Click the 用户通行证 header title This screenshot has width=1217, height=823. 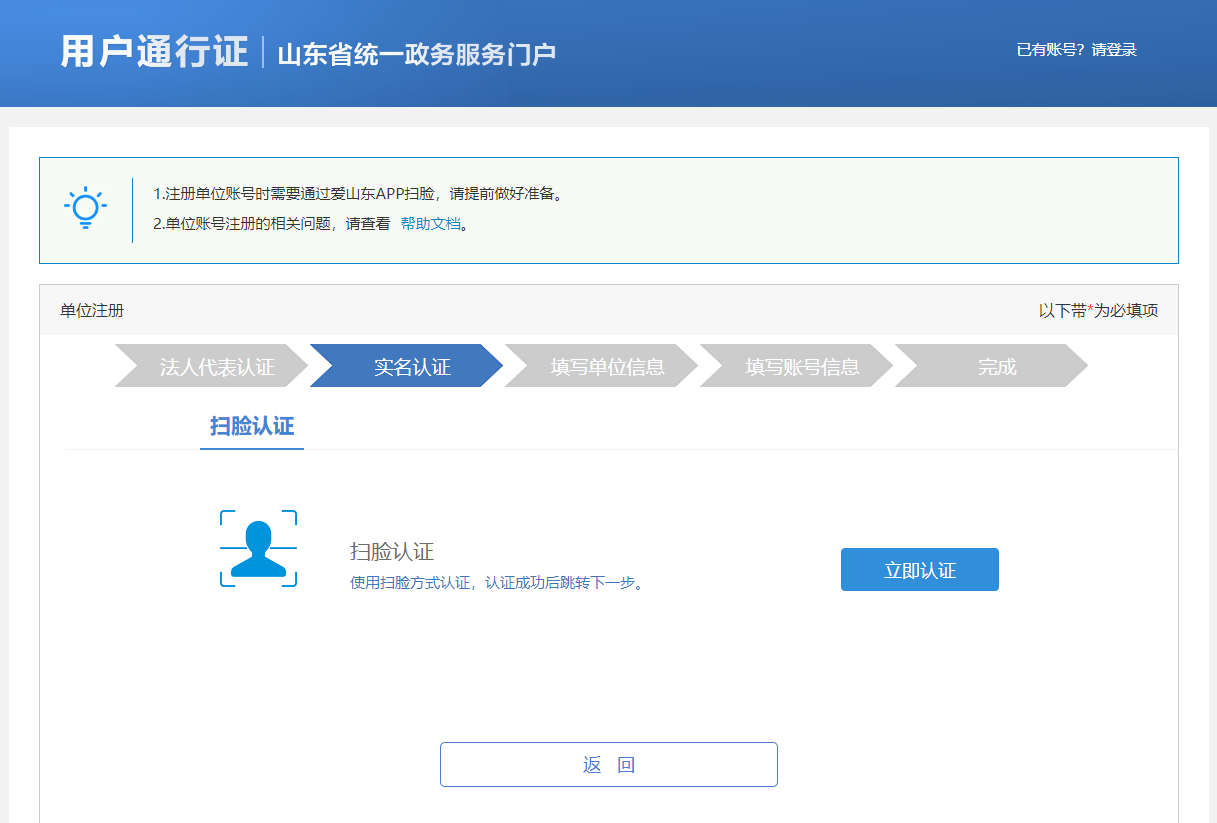[x=154, y=52]
